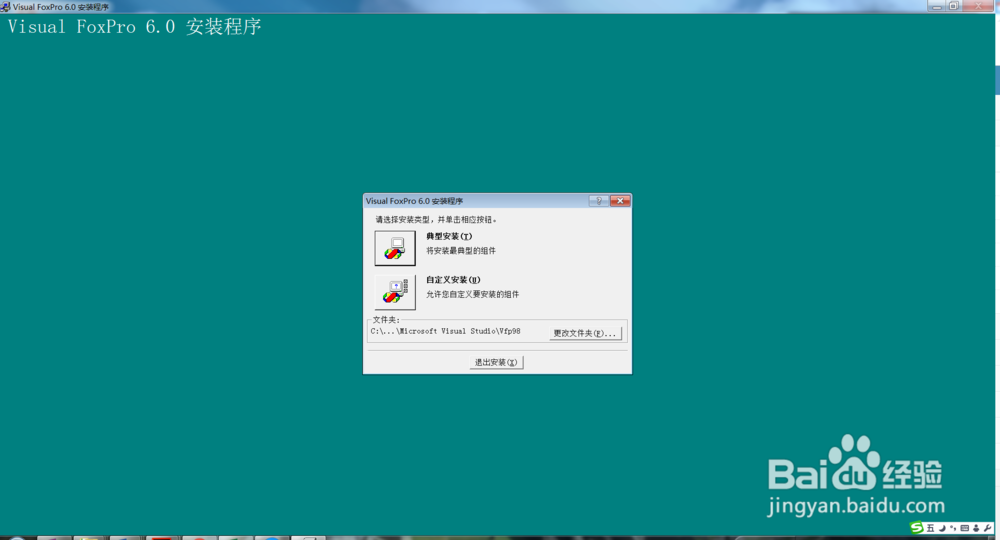Click the 自定义安装(U) label text
Screen dimensions: 1000x540
pos(453,280)
